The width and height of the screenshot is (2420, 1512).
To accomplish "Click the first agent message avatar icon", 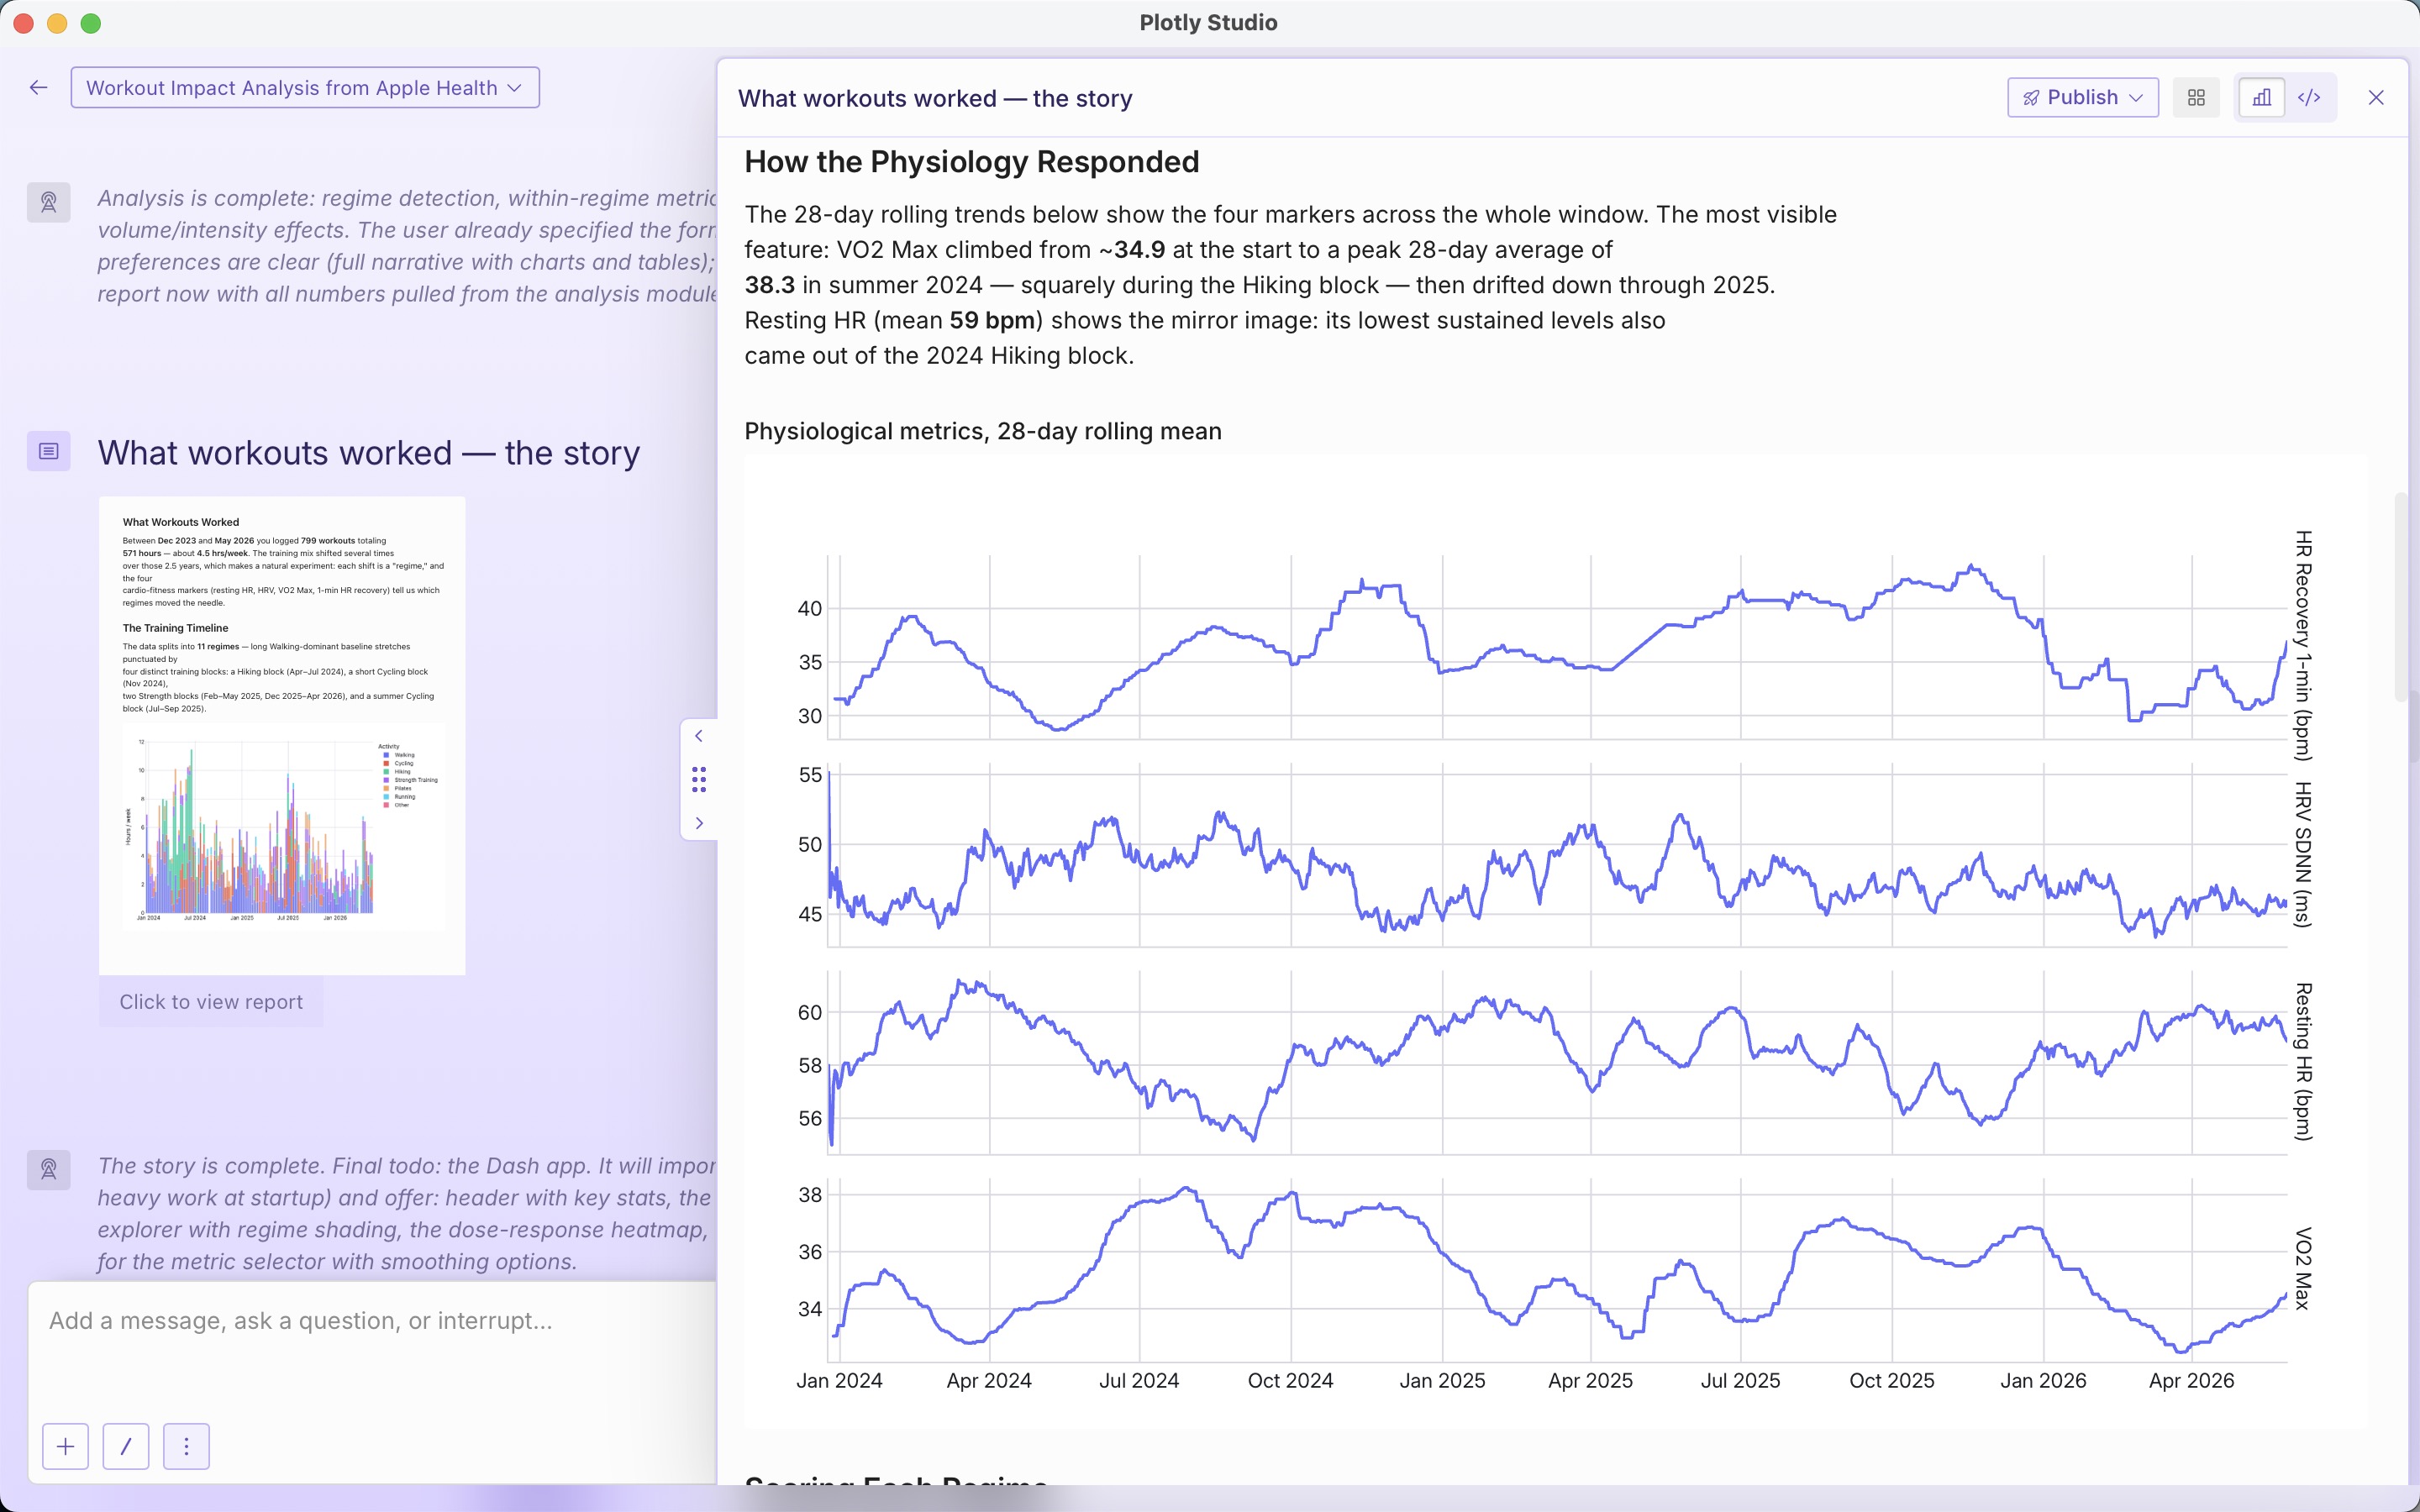I will pyautogui.click(x=48, y=202).
